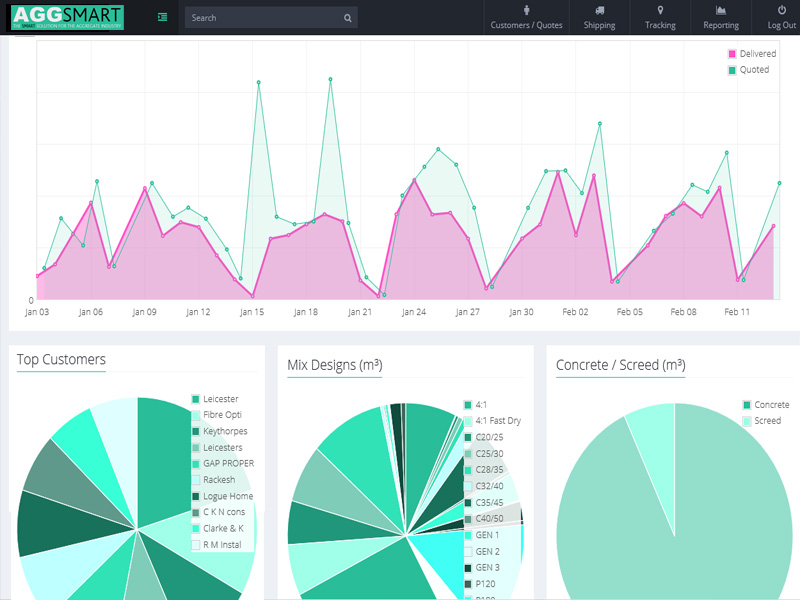Toggle Rackesh legend entry
The width and height of the screenshot is (800, 600).
[214, 480]
